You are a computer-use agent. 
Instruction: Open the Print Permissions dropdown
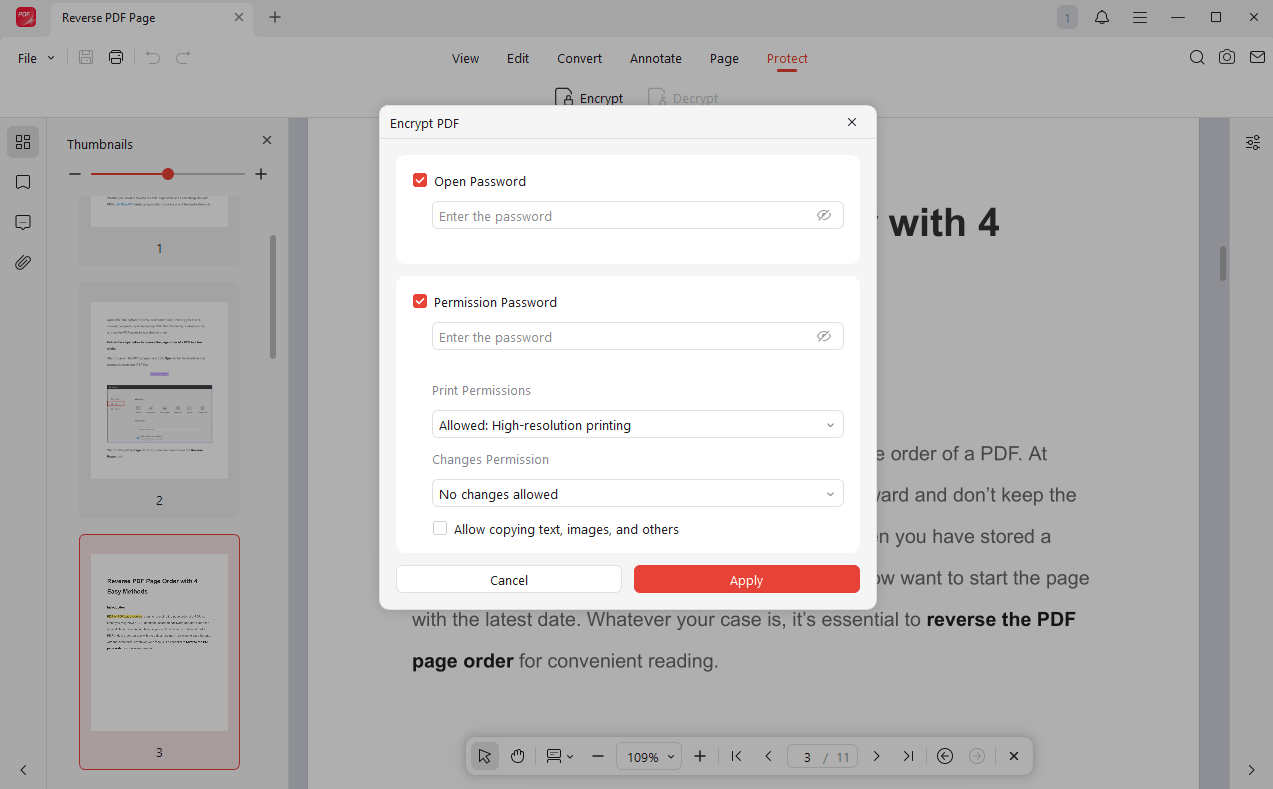point(638,425)
